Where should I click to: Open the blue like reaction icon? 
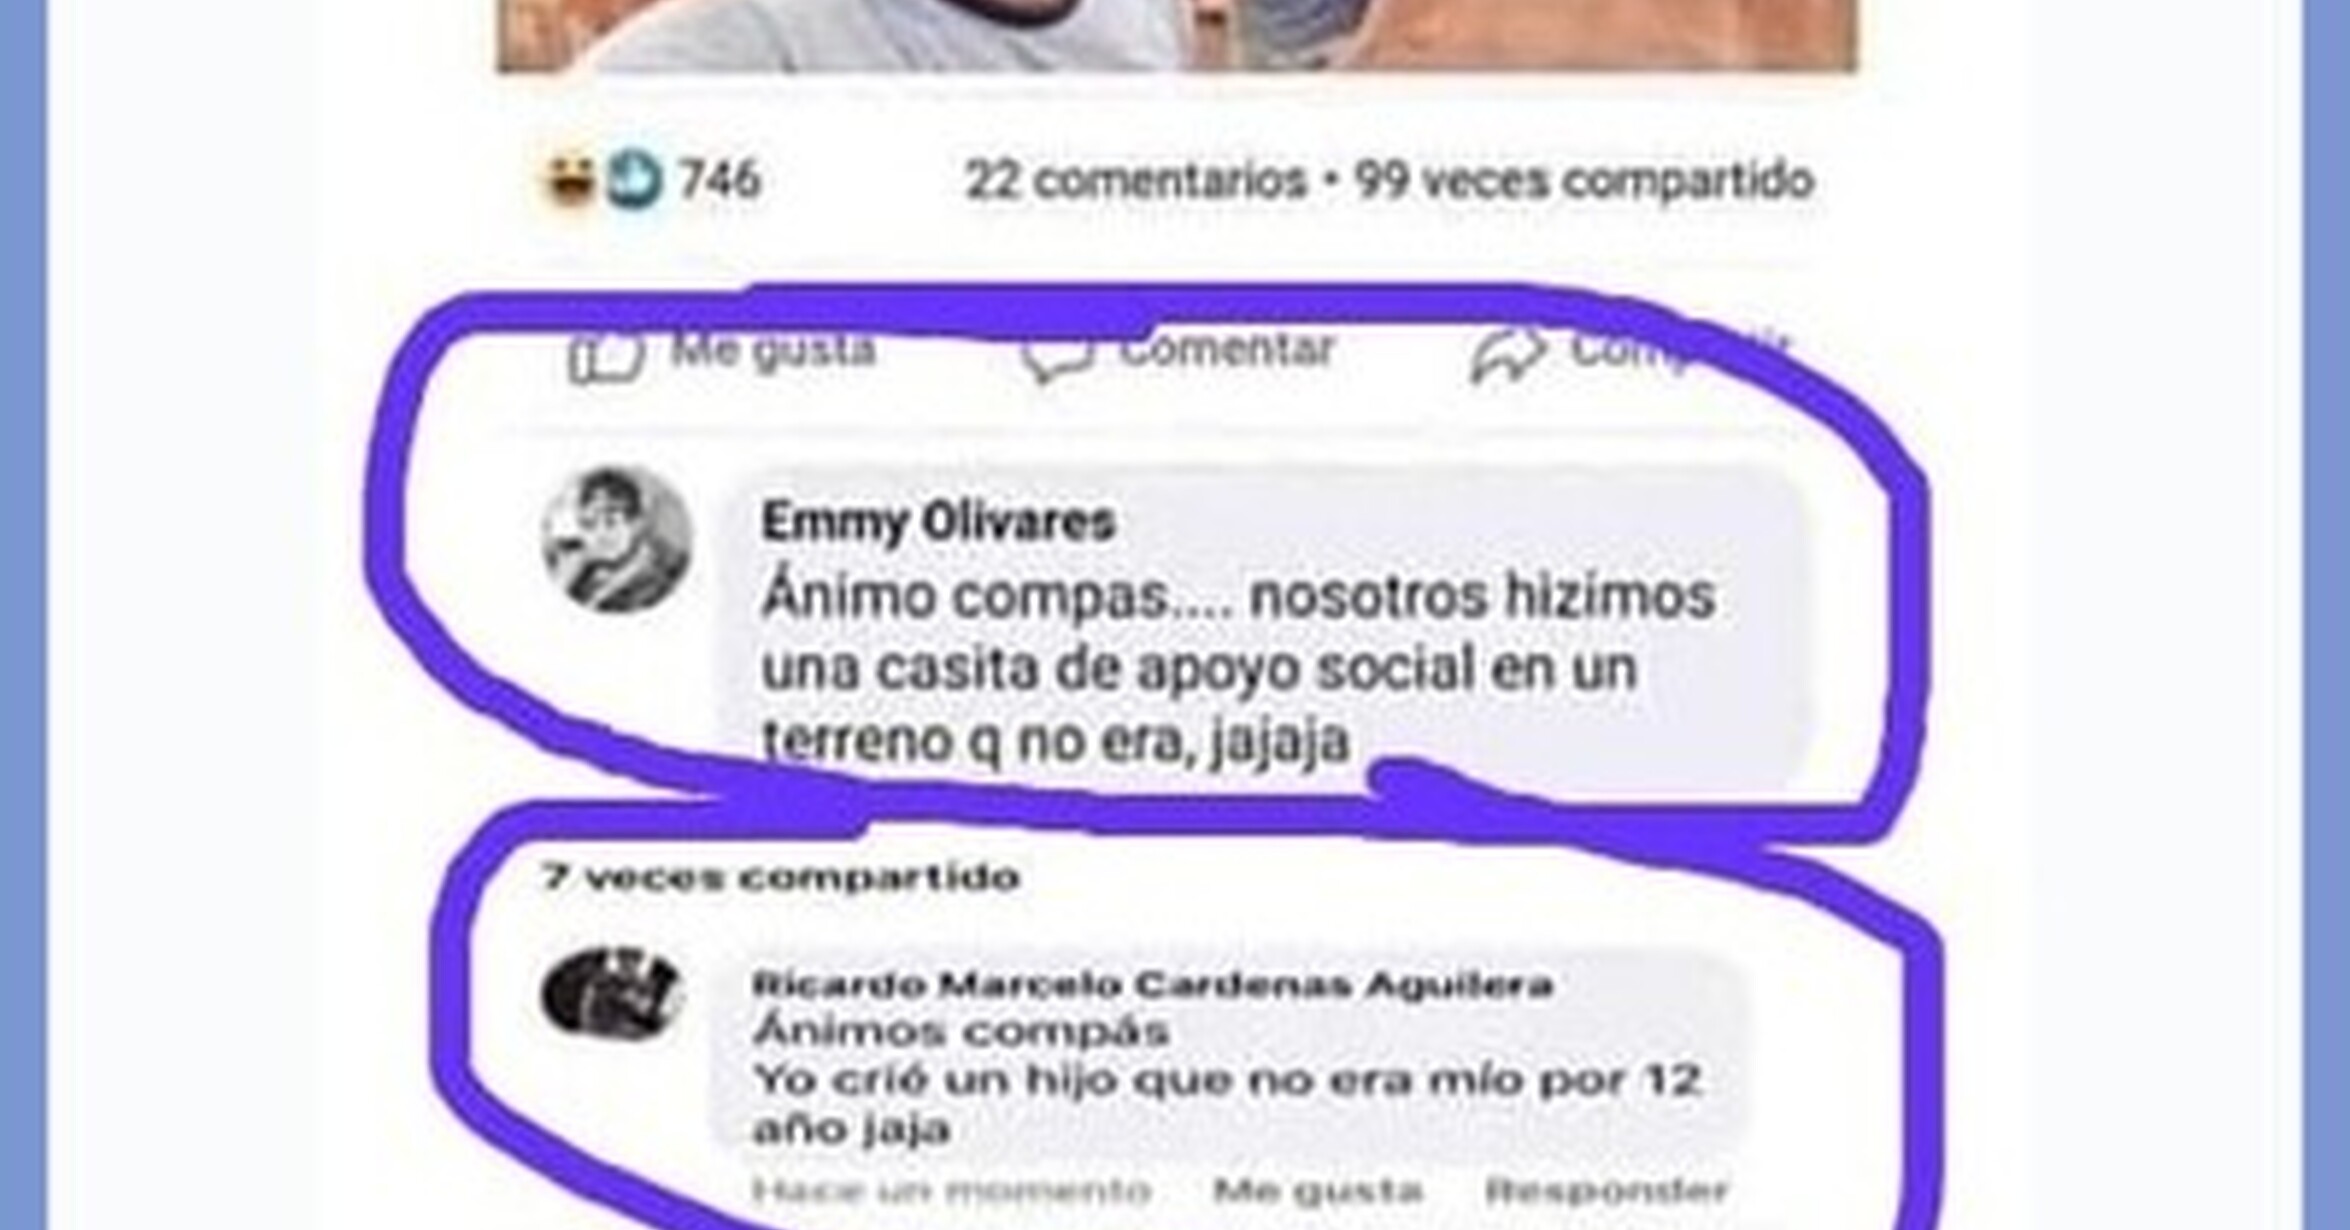tap(634, 182)
